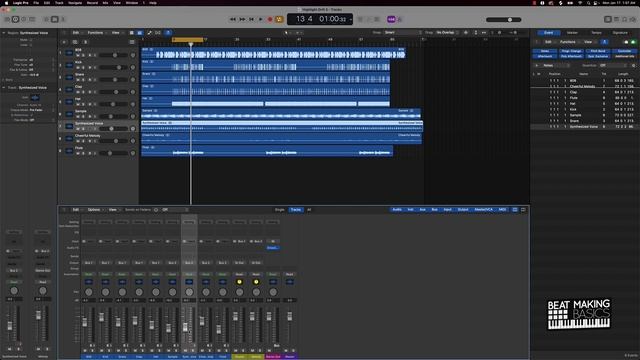
Task: Open the List Editors button at top right
Action: [x=608, y=19]
